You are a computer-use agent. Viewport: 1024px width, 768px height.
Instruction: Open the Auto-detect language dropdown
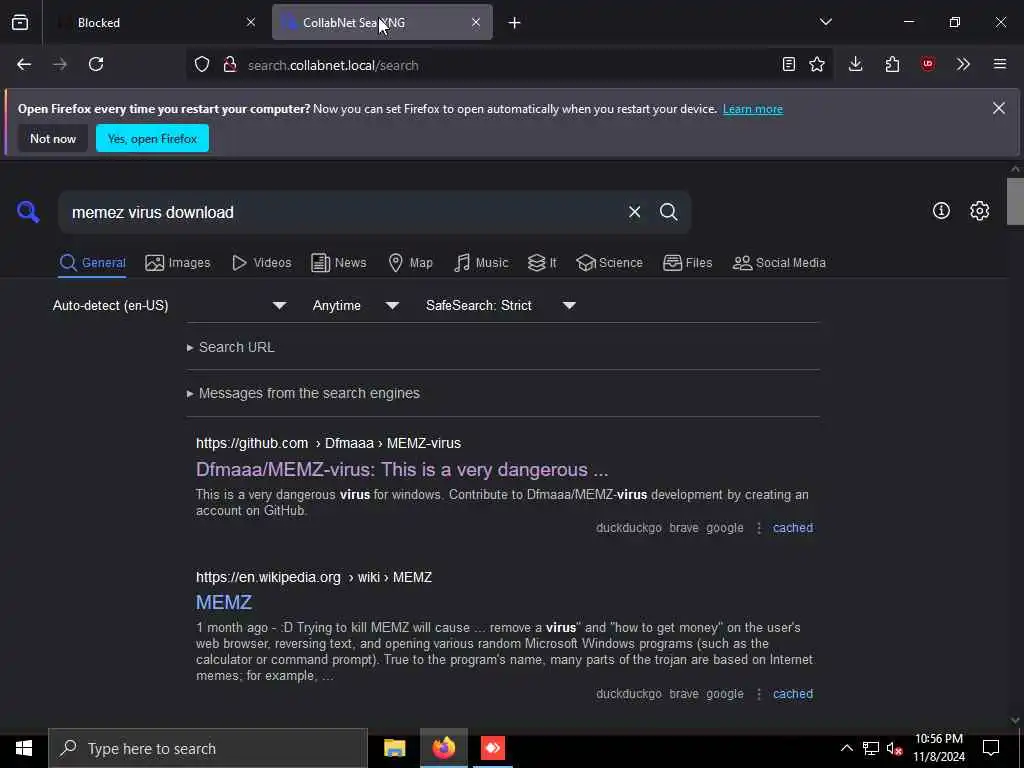click(x=170, y=306)
